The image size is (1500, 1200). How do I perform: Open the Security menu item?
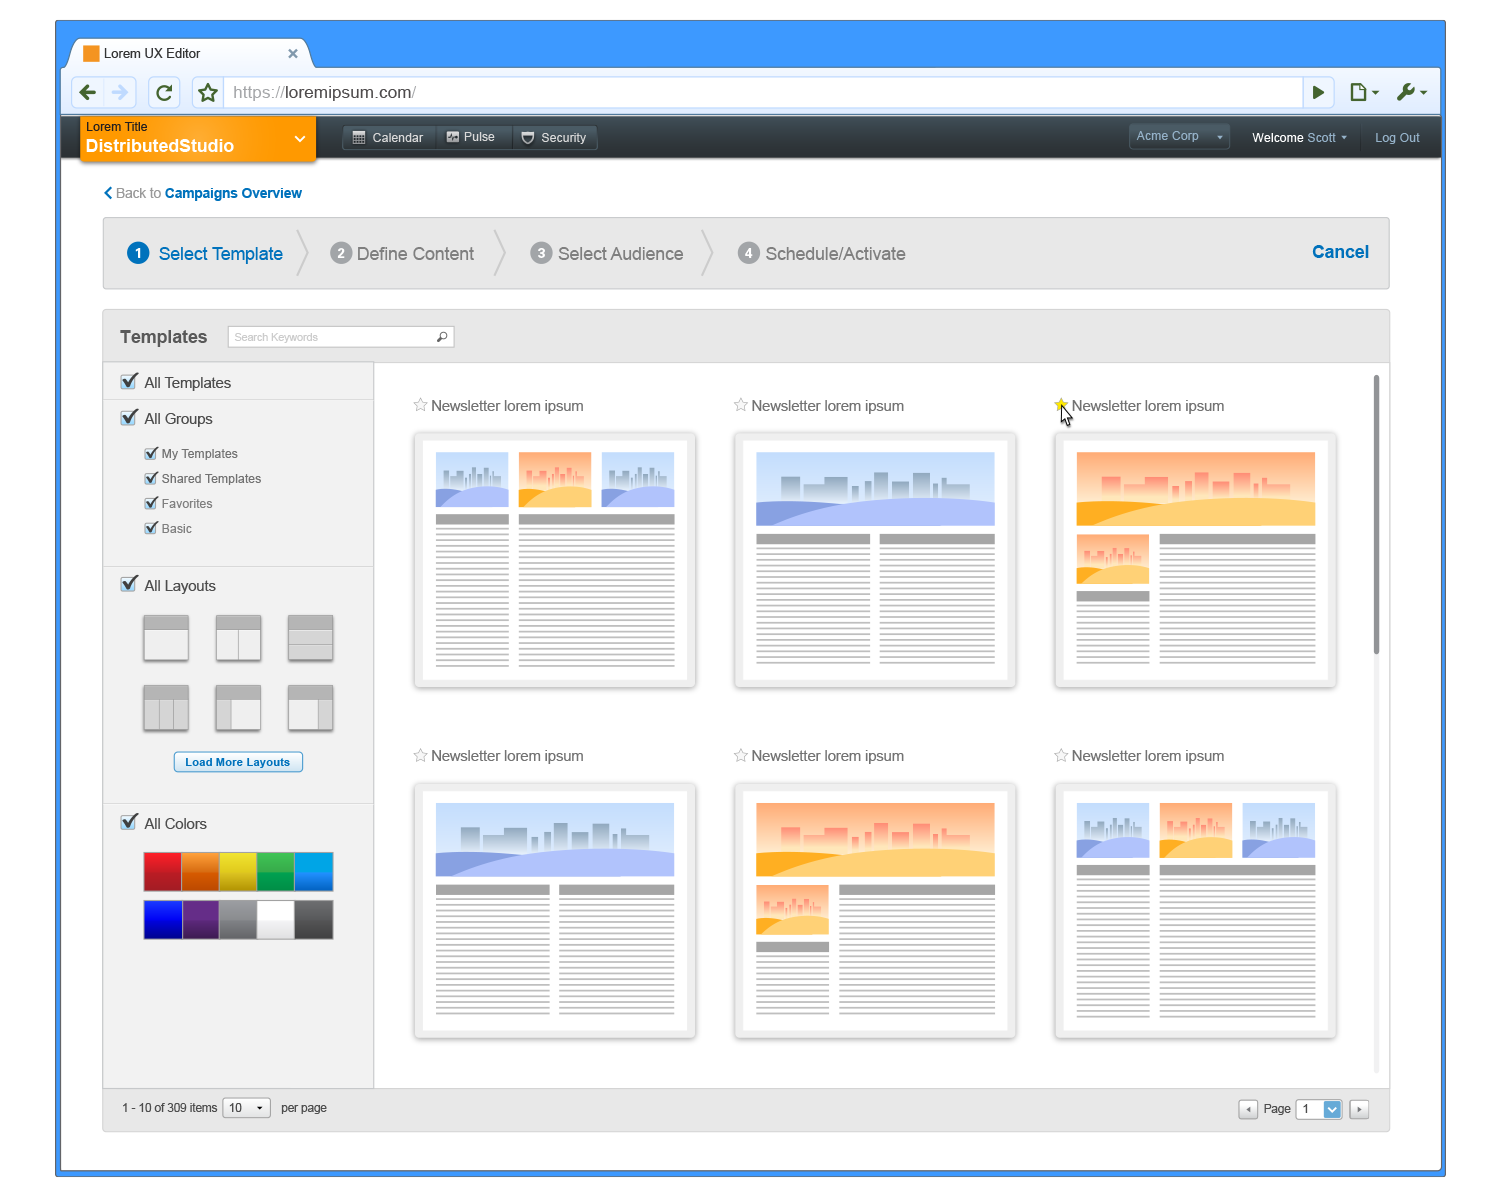[554, 138]
